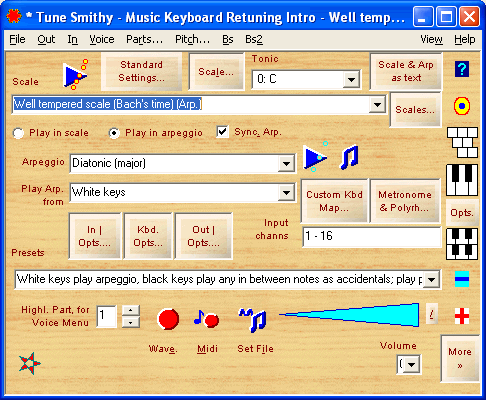
Task: Open the Bs menu
Action: (x=228, y=39)
